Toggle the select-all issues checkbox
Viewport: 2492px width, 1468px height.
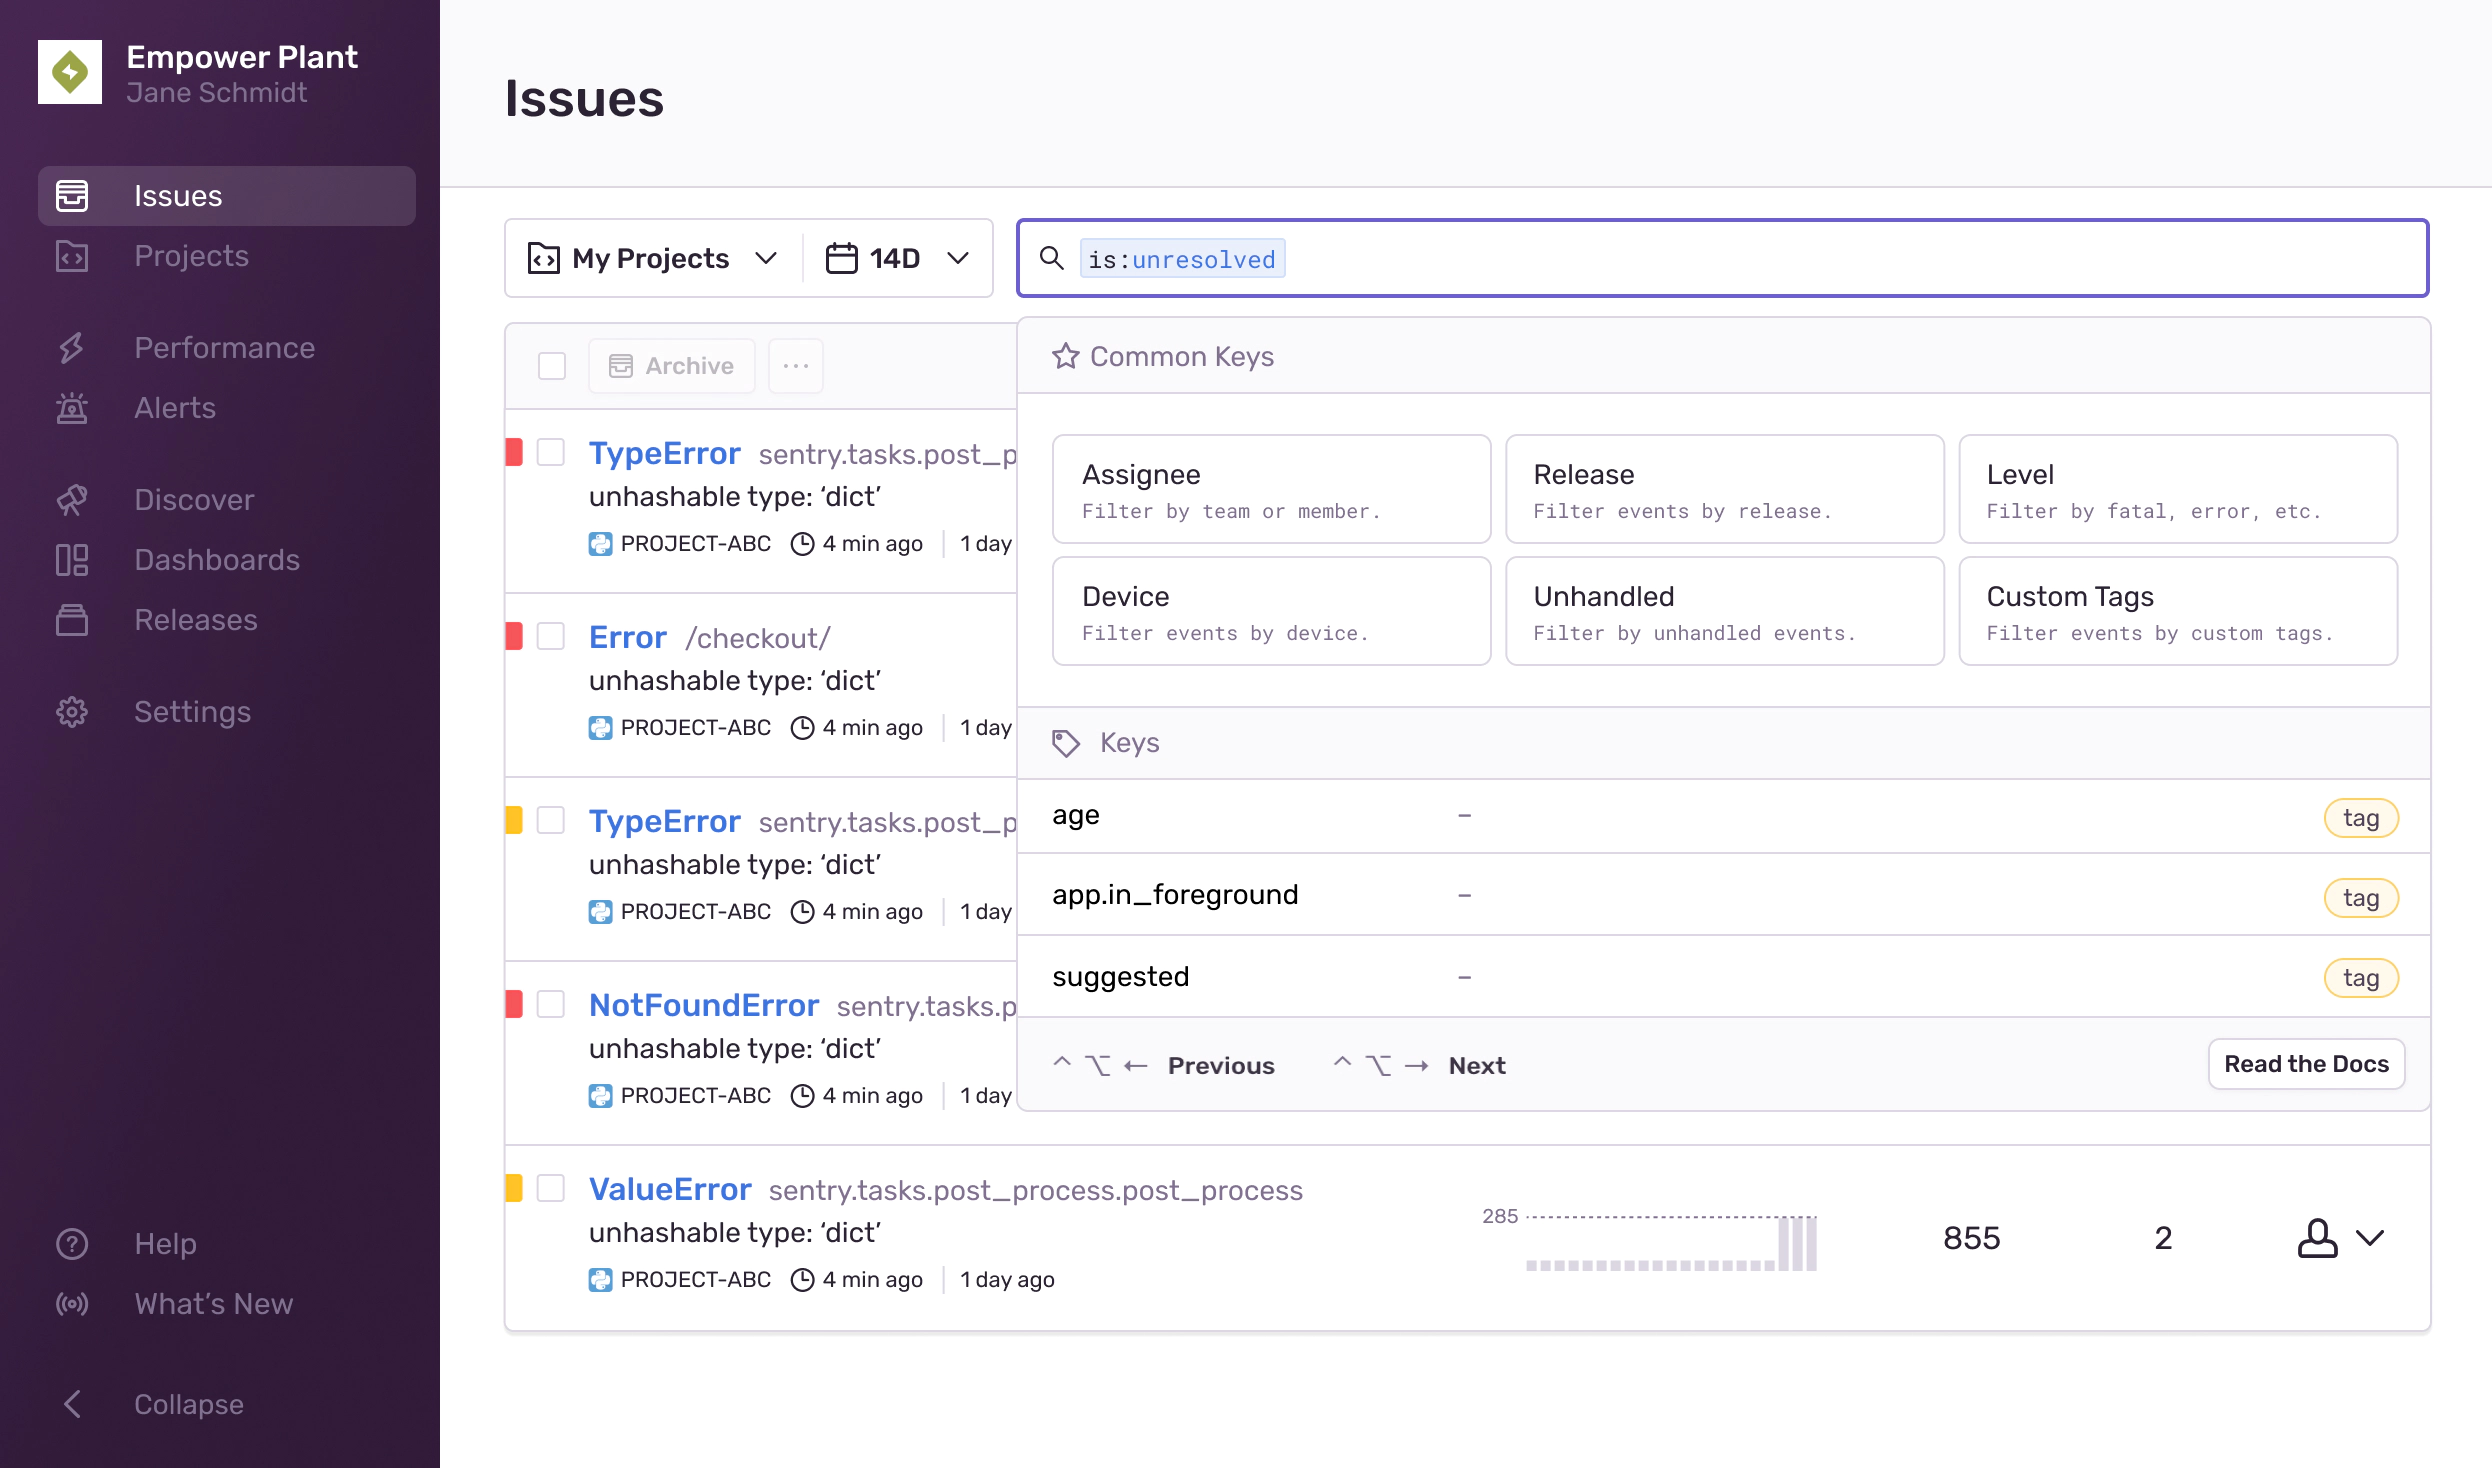tap(552, 366)
